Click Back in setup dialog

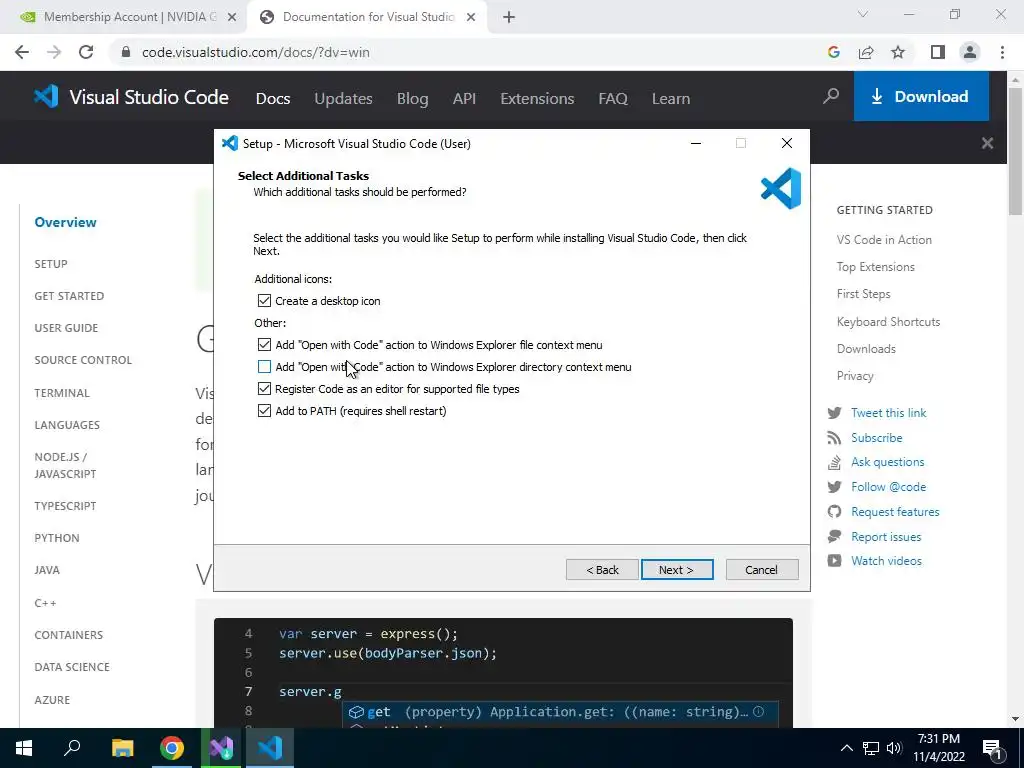point(602,569)
